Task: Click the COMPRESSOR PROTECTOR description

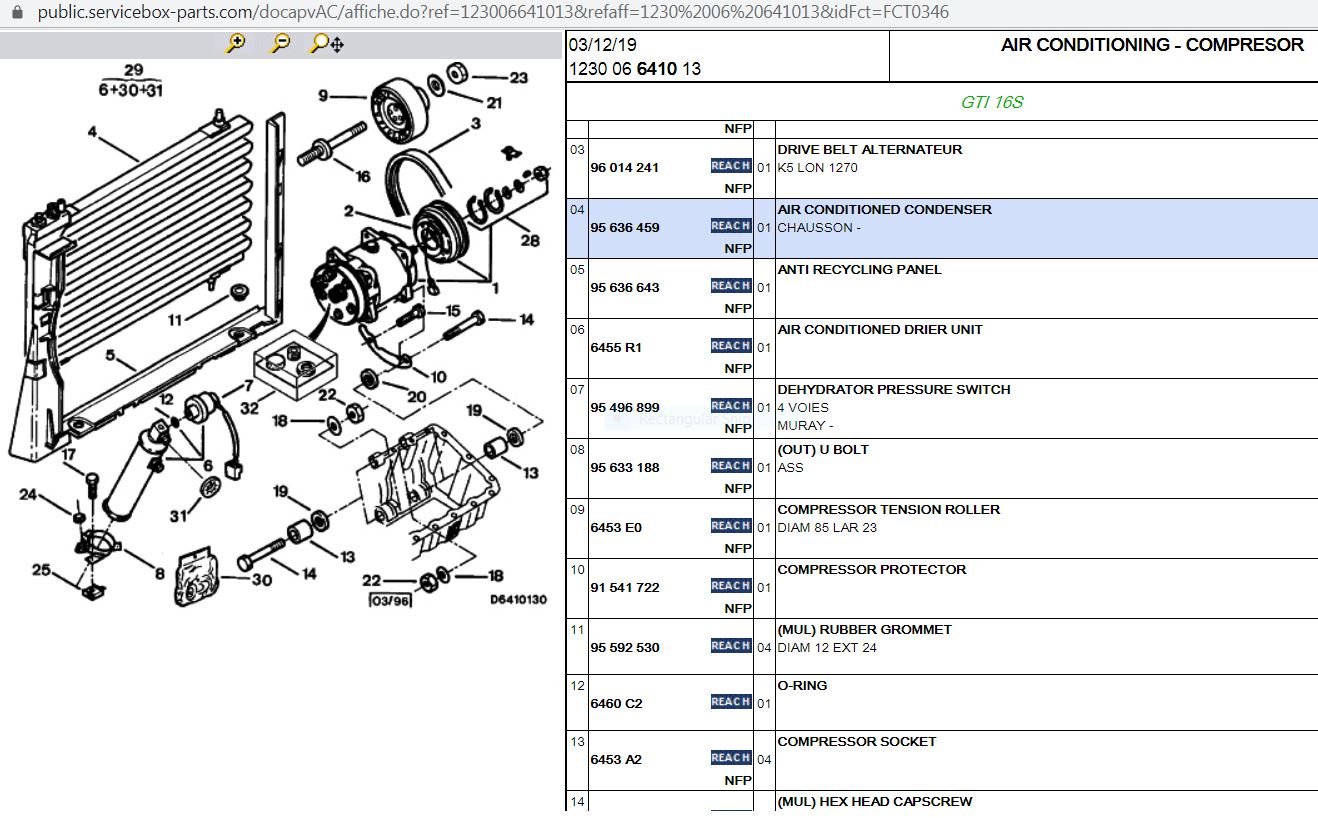Action: tap(872, 570)
